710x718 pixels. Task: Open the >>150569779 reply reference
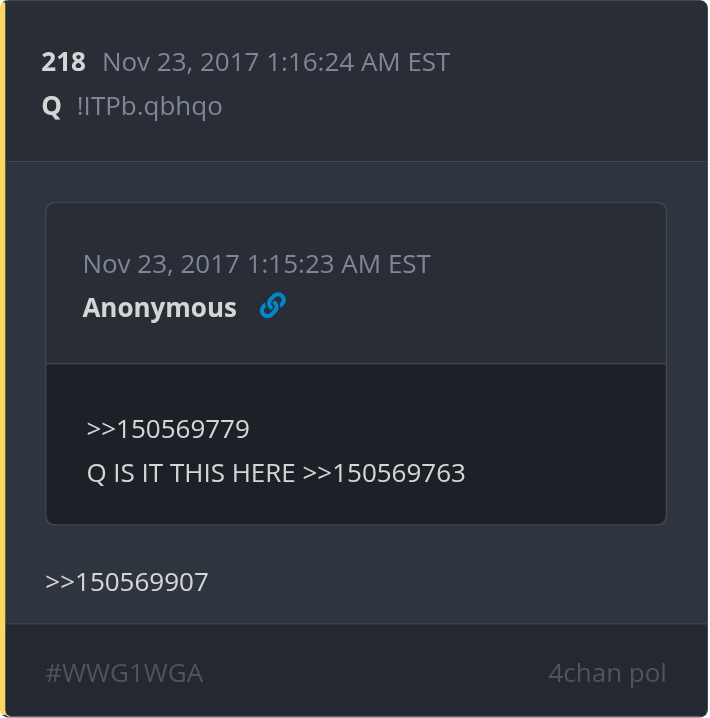(168, 429)
